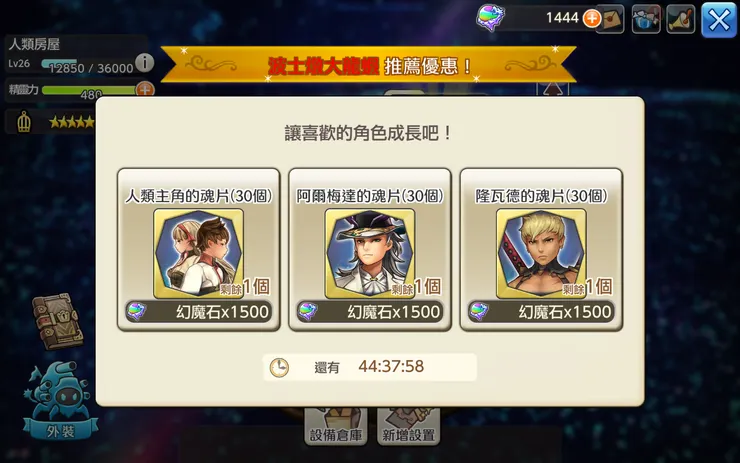Buy 隆瓦德 shards for 幻魔石x1500
This screenshot has height=463, width=740.
pyautogui.click(x=541, y=311)
